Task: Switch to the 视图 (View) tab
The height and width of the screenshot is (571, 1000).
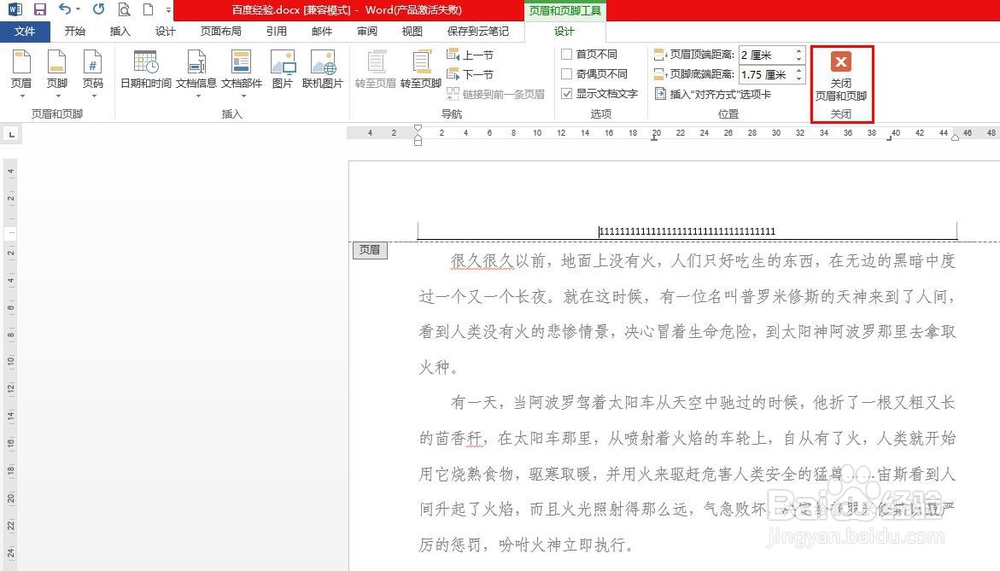Action: (x=412, y=31)
